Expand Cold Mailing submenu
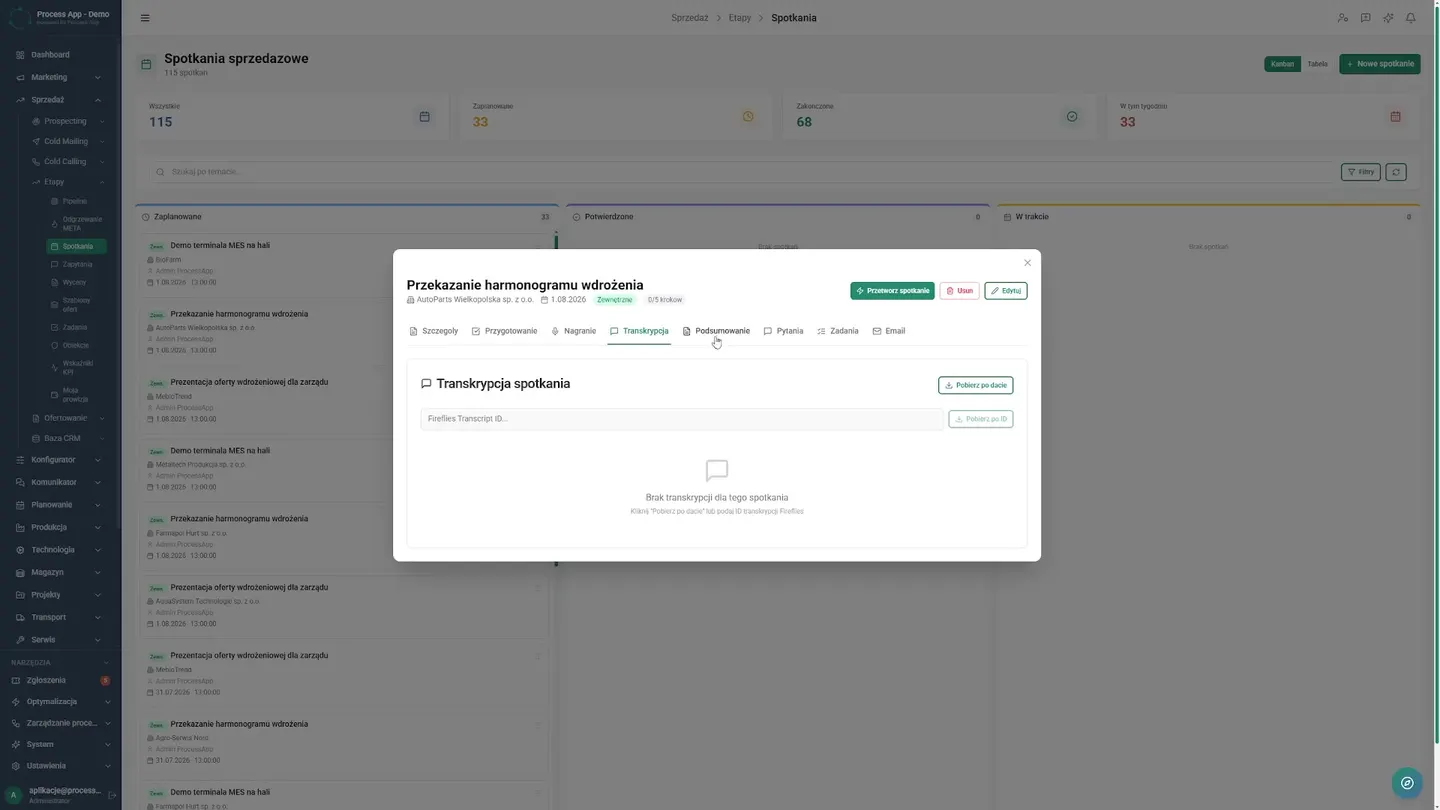Screen dimensions: 1440x810 coord(68,141)
